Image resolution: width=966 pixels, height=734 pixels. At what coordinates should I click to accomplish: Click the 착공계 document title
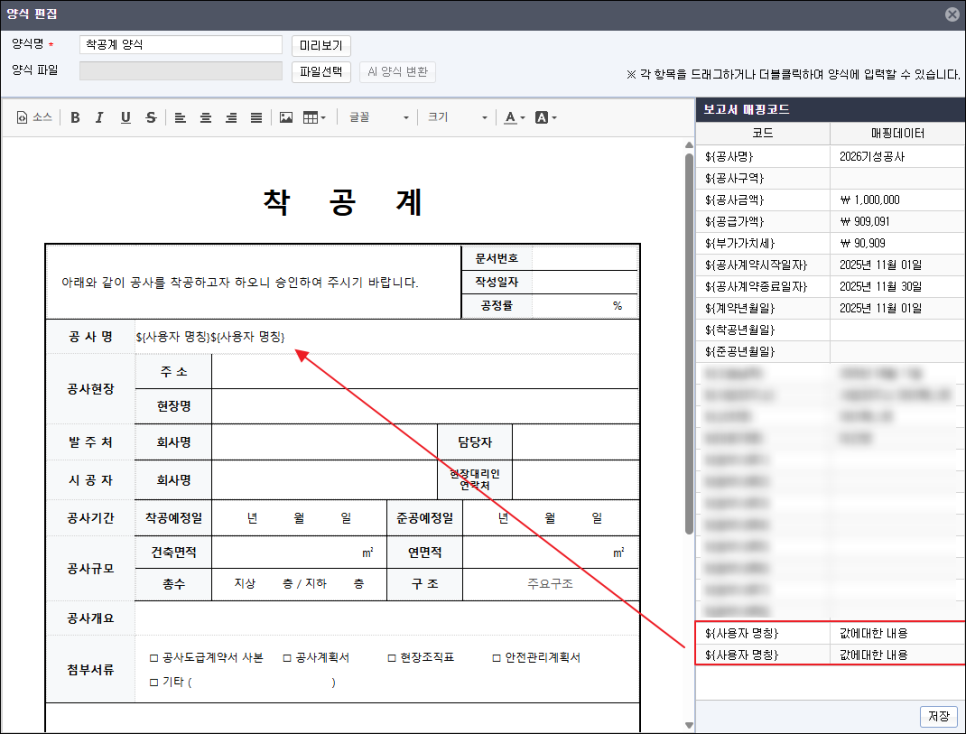click(343, 202)
